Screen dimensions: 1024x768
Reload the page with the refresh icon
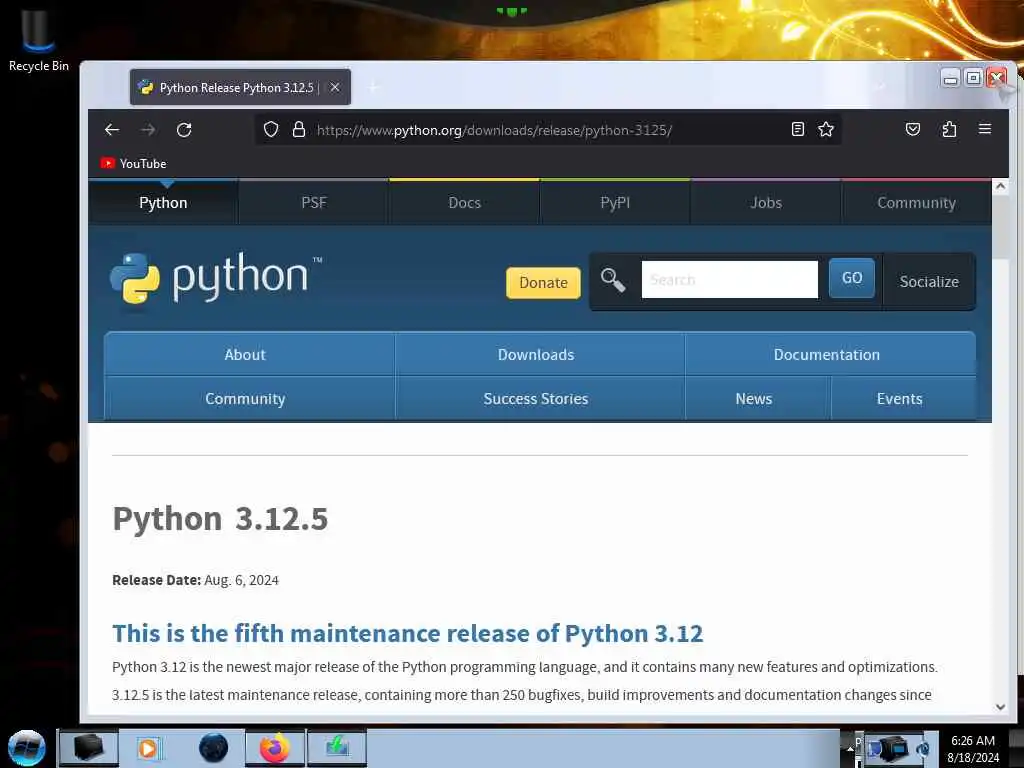[x=184, y=130]
